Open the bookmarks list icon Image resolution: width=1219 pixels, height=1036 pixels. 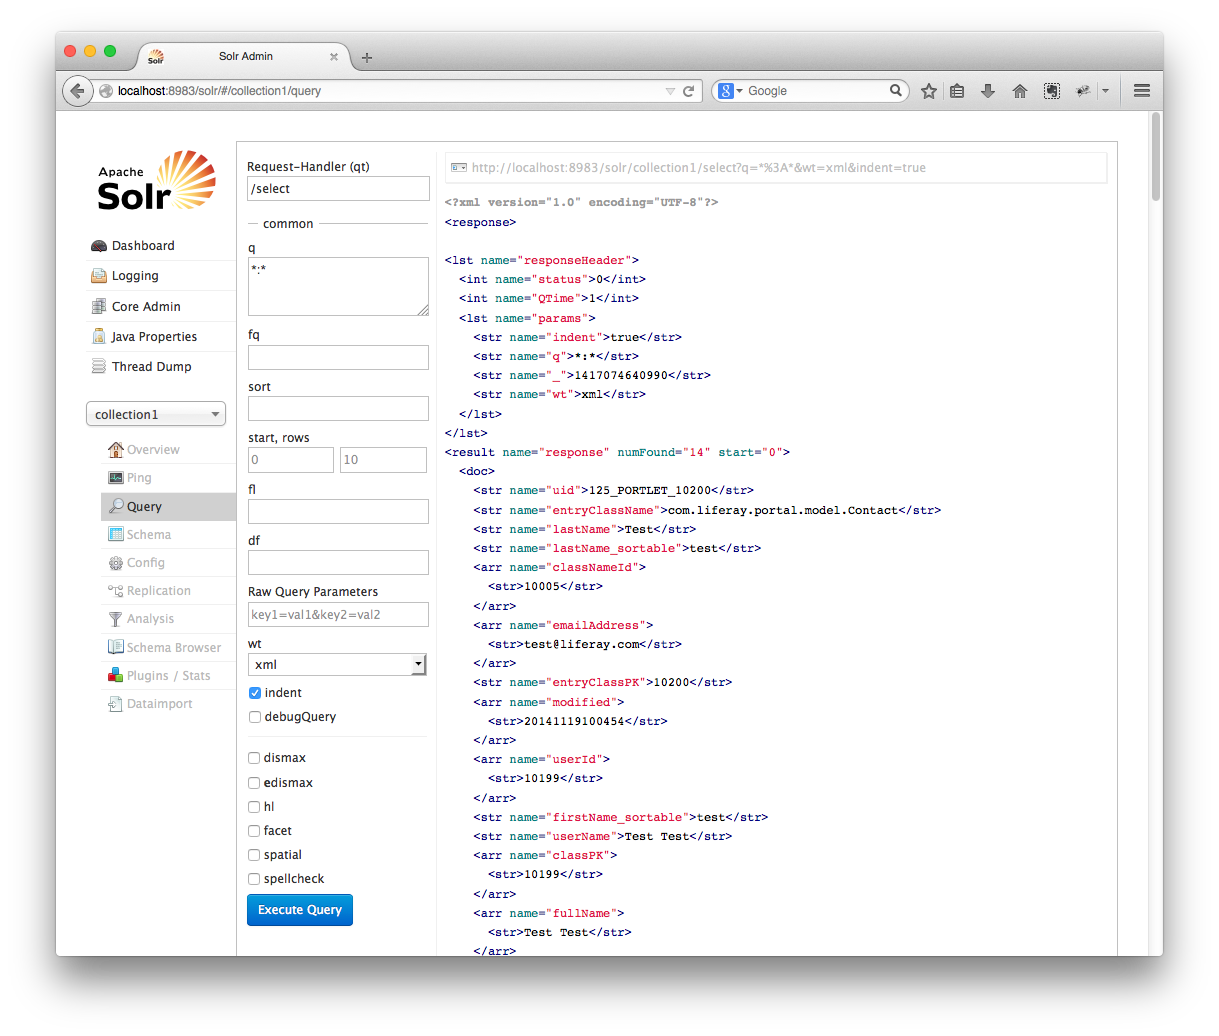957,91
